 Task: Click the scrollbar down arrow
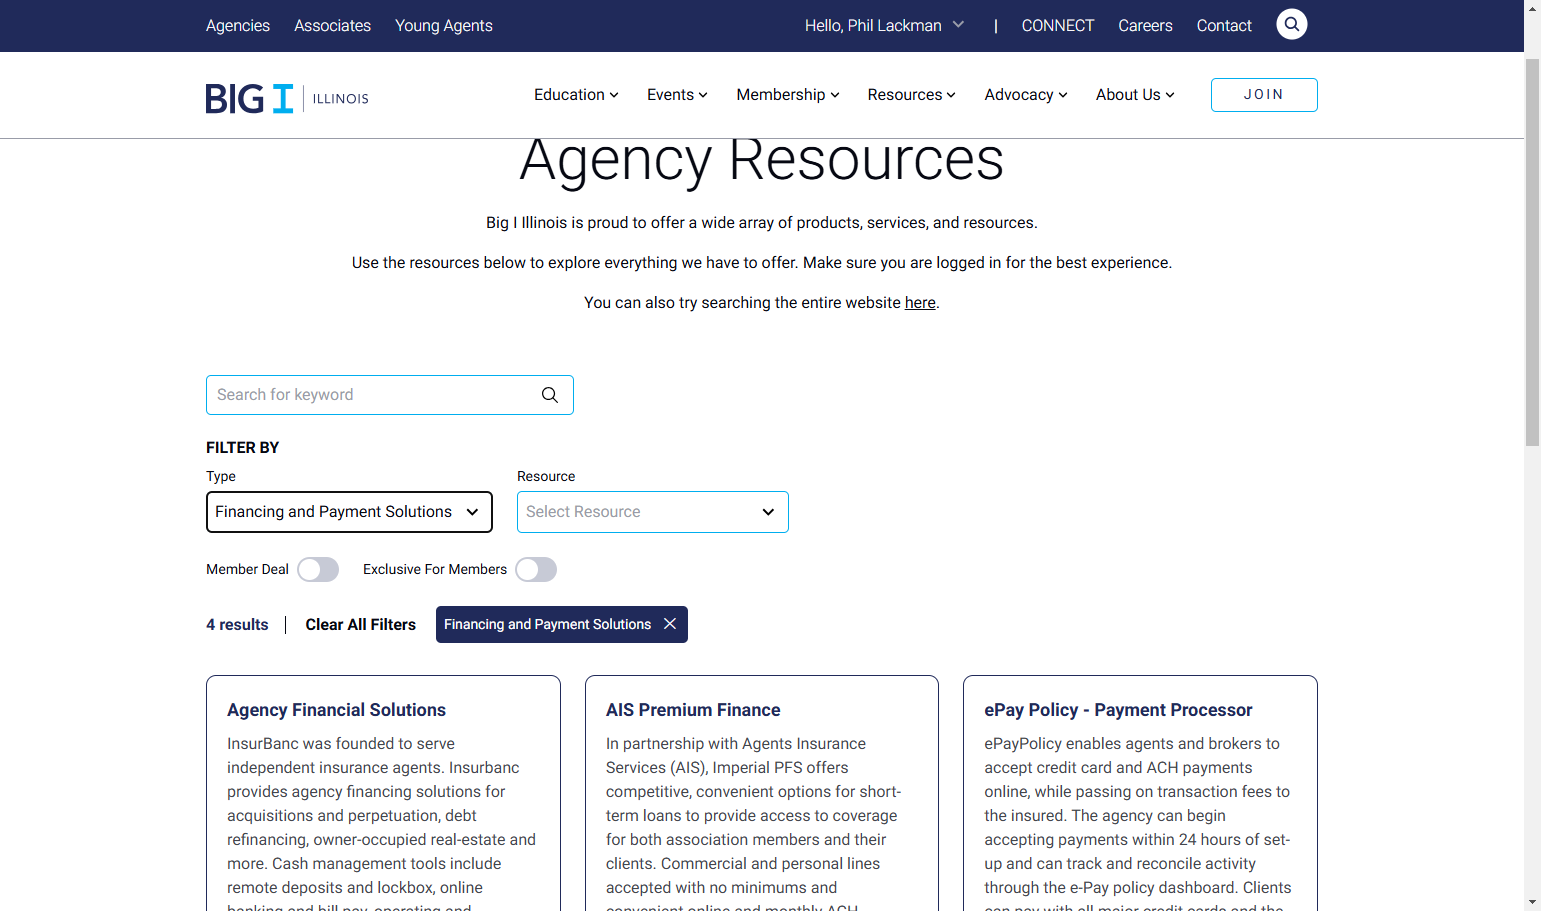pos(1532,902)
